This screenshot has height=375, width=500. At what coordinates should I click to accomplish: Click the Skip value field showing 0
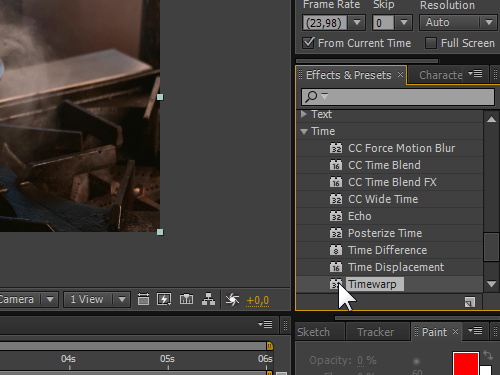point(383,23)
